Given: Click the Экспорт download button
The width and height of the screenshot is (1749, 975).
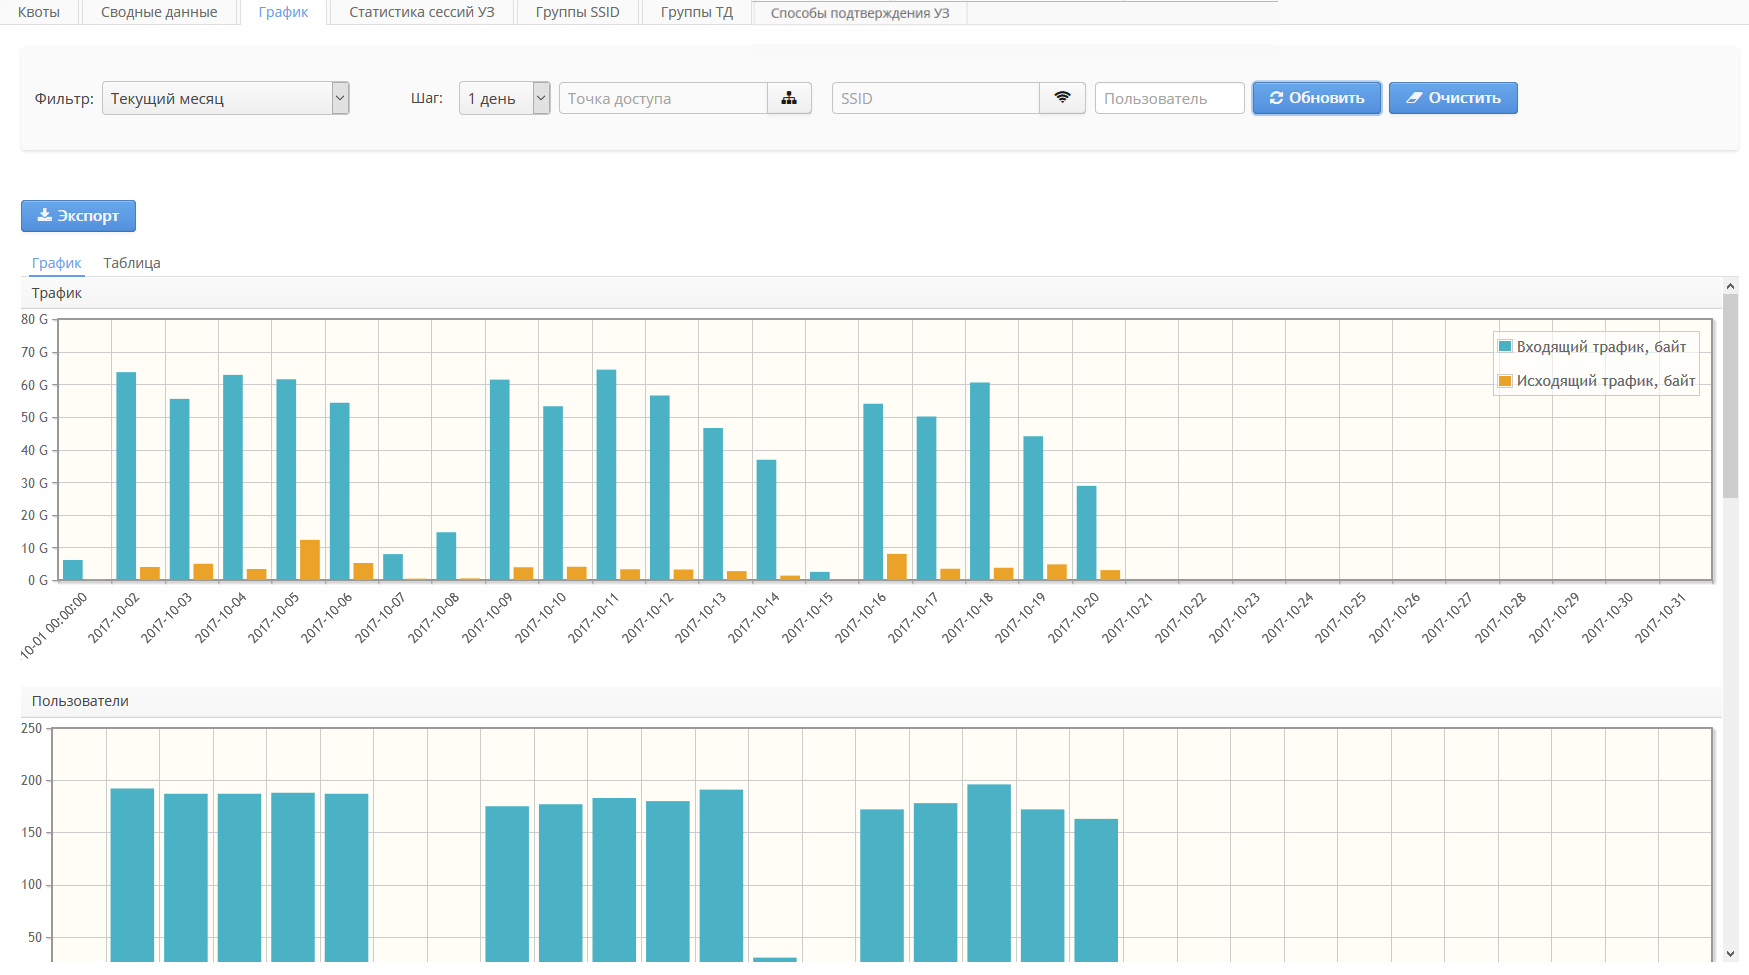Looking at the screenshot, I should tap(78, 216).
